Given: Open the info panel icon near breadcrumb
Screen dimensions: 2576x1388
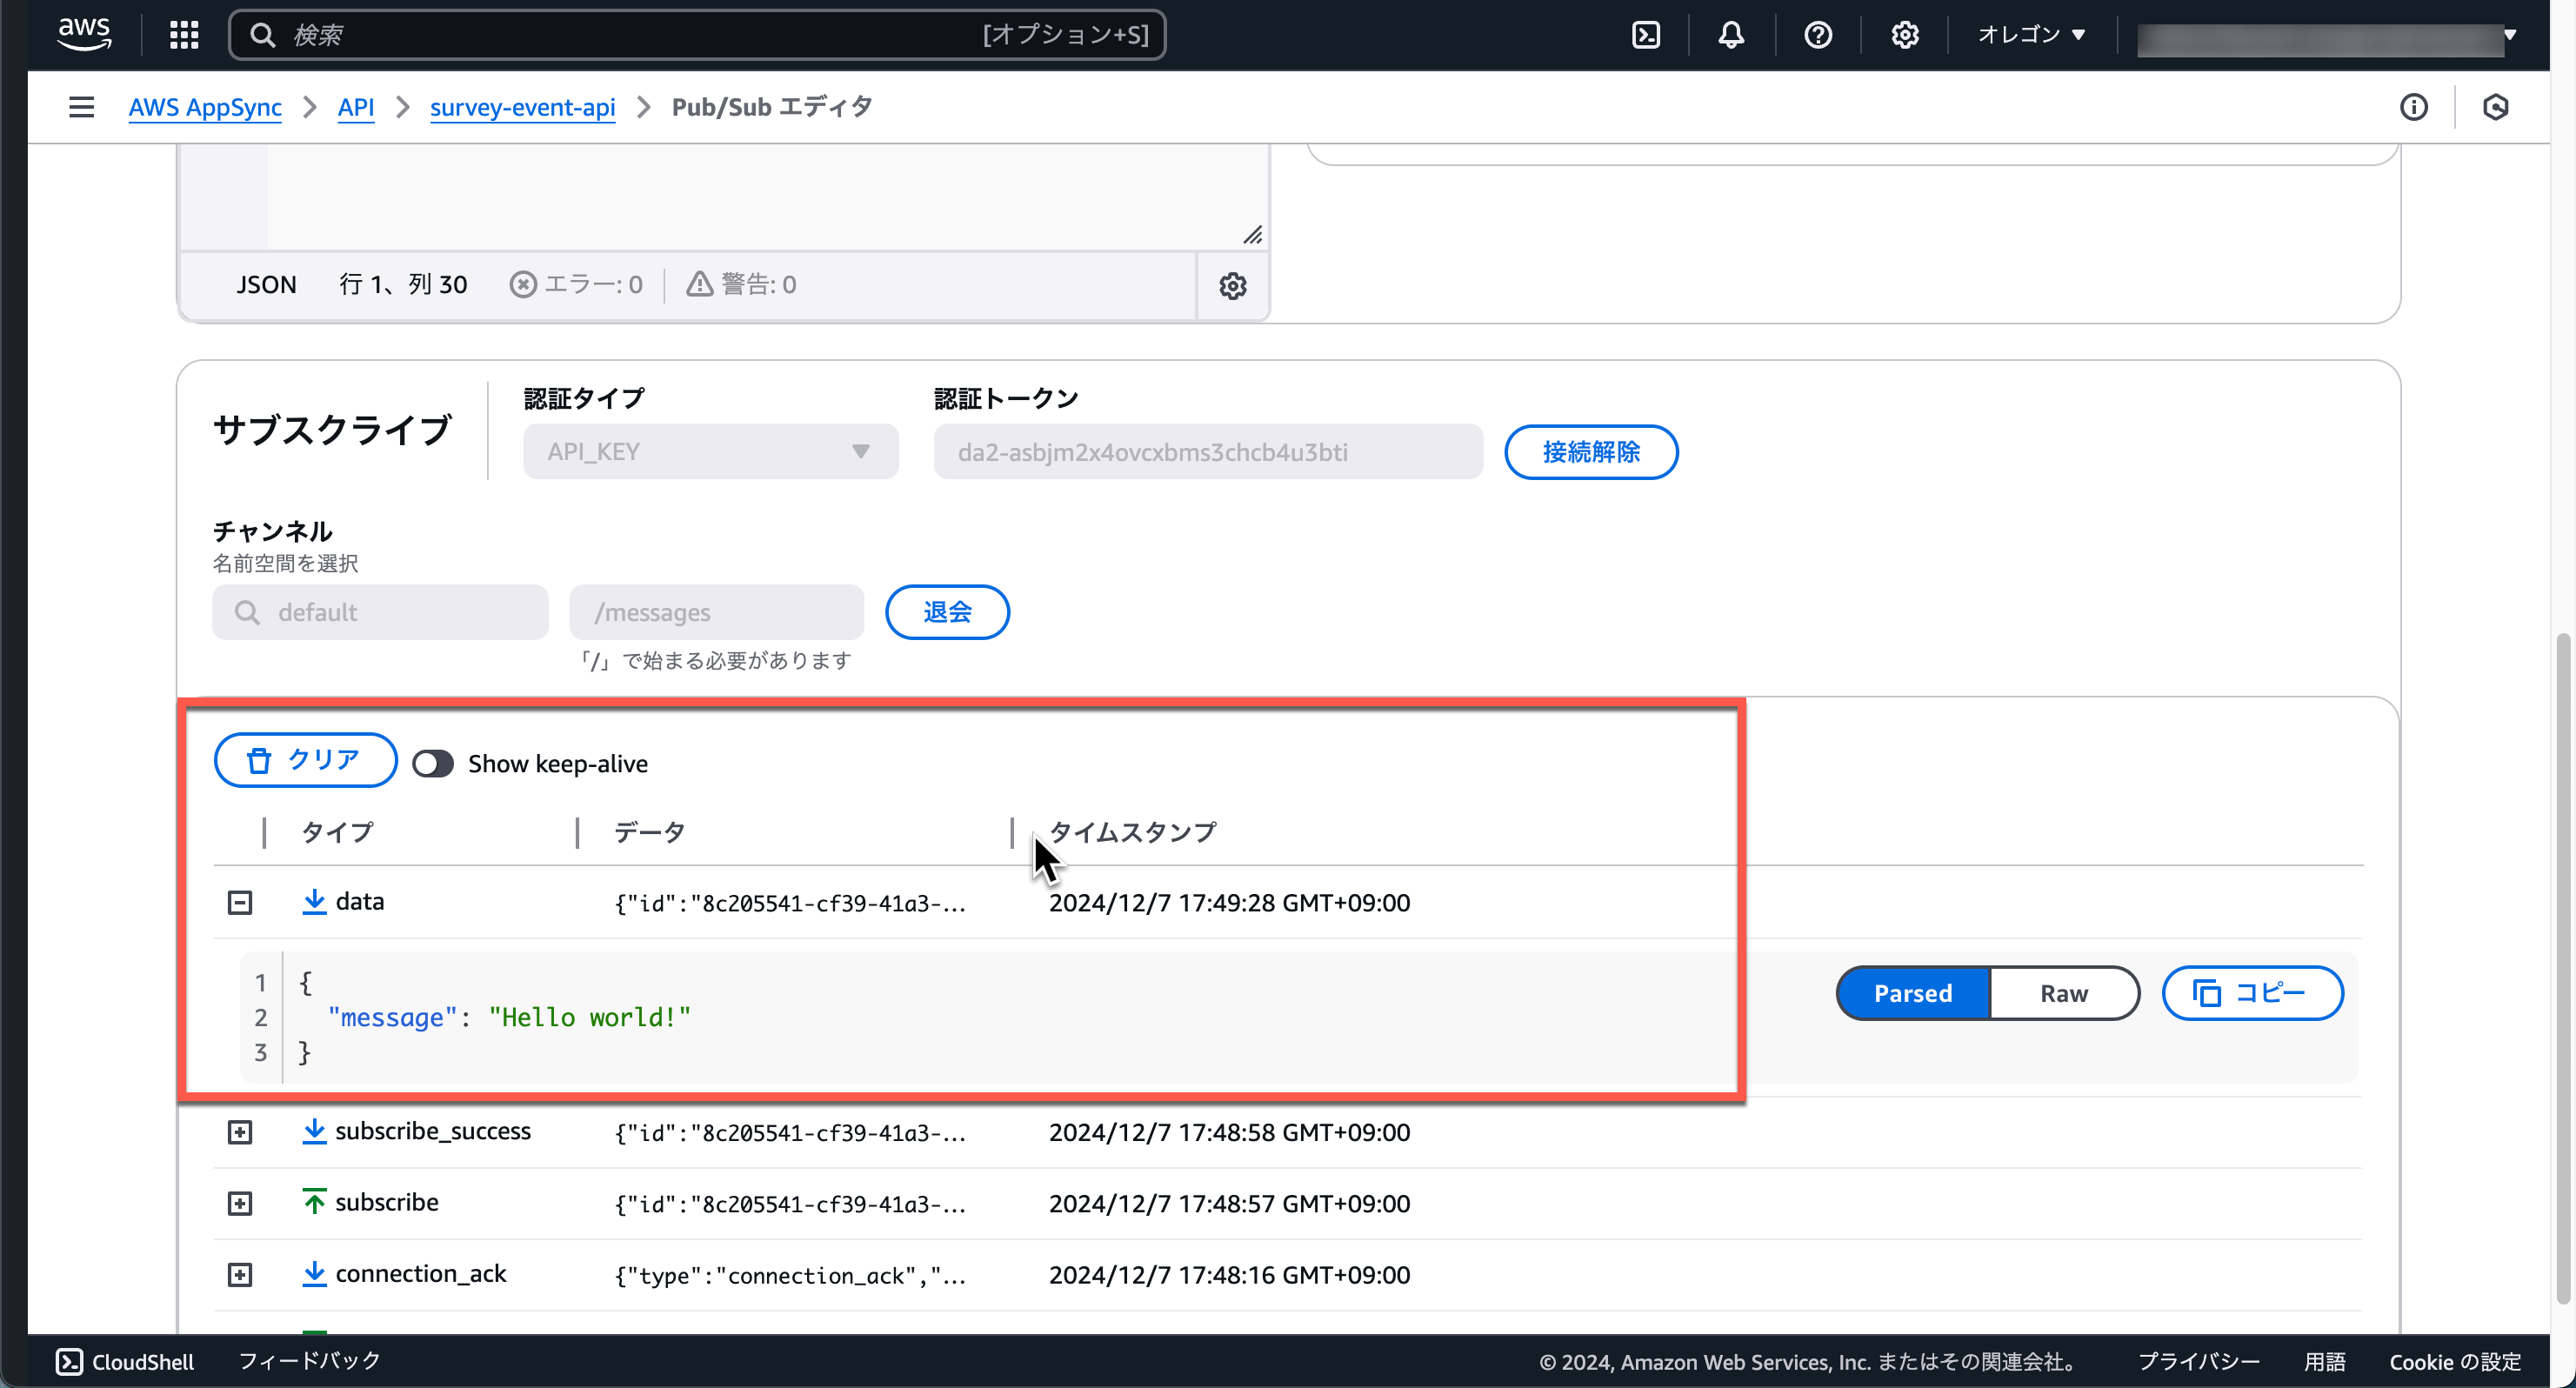Looking at the screenshot, I should [2415, 107].
